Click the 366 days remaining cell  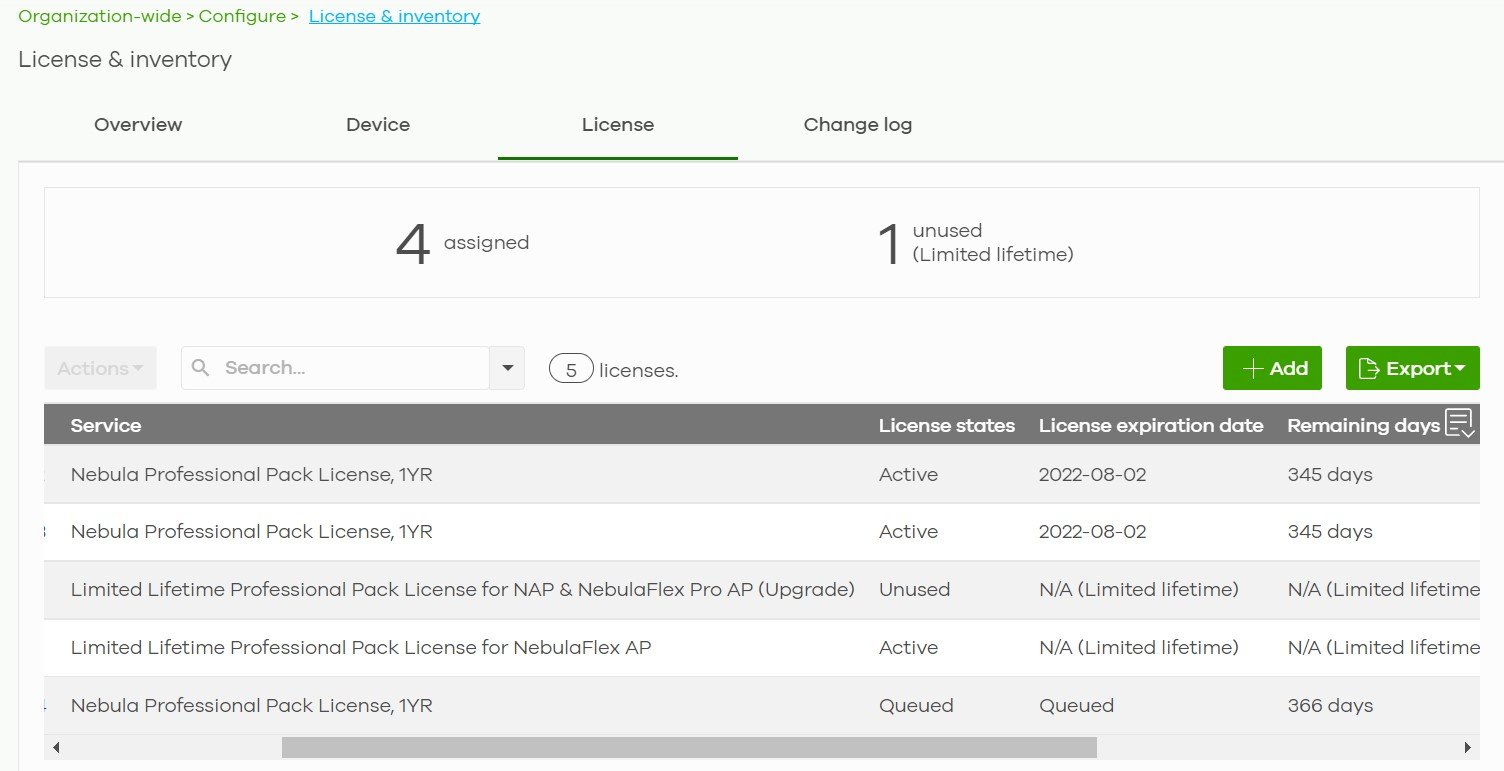click(1330, 705)
